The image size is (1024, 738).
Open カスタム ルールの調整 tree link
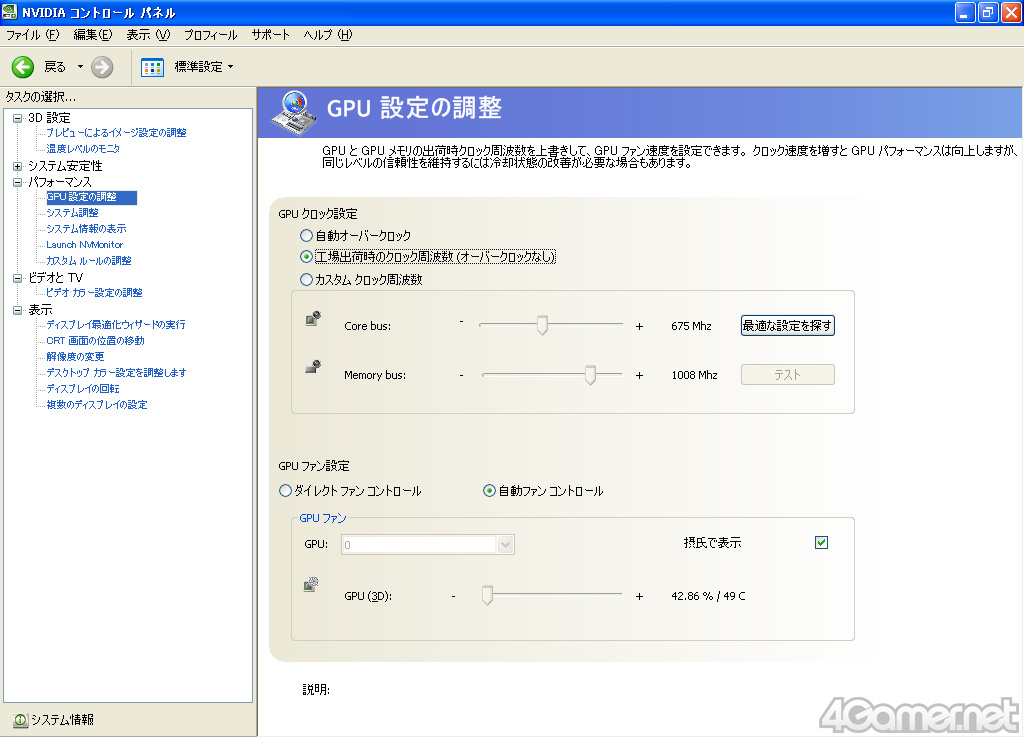[x=89, y=261]
